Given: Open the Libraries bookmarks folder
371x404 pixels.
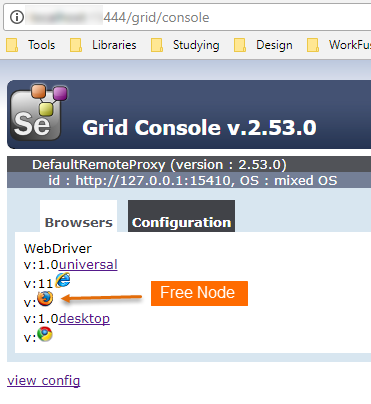Looking at the screenshot, I should 103,45.
